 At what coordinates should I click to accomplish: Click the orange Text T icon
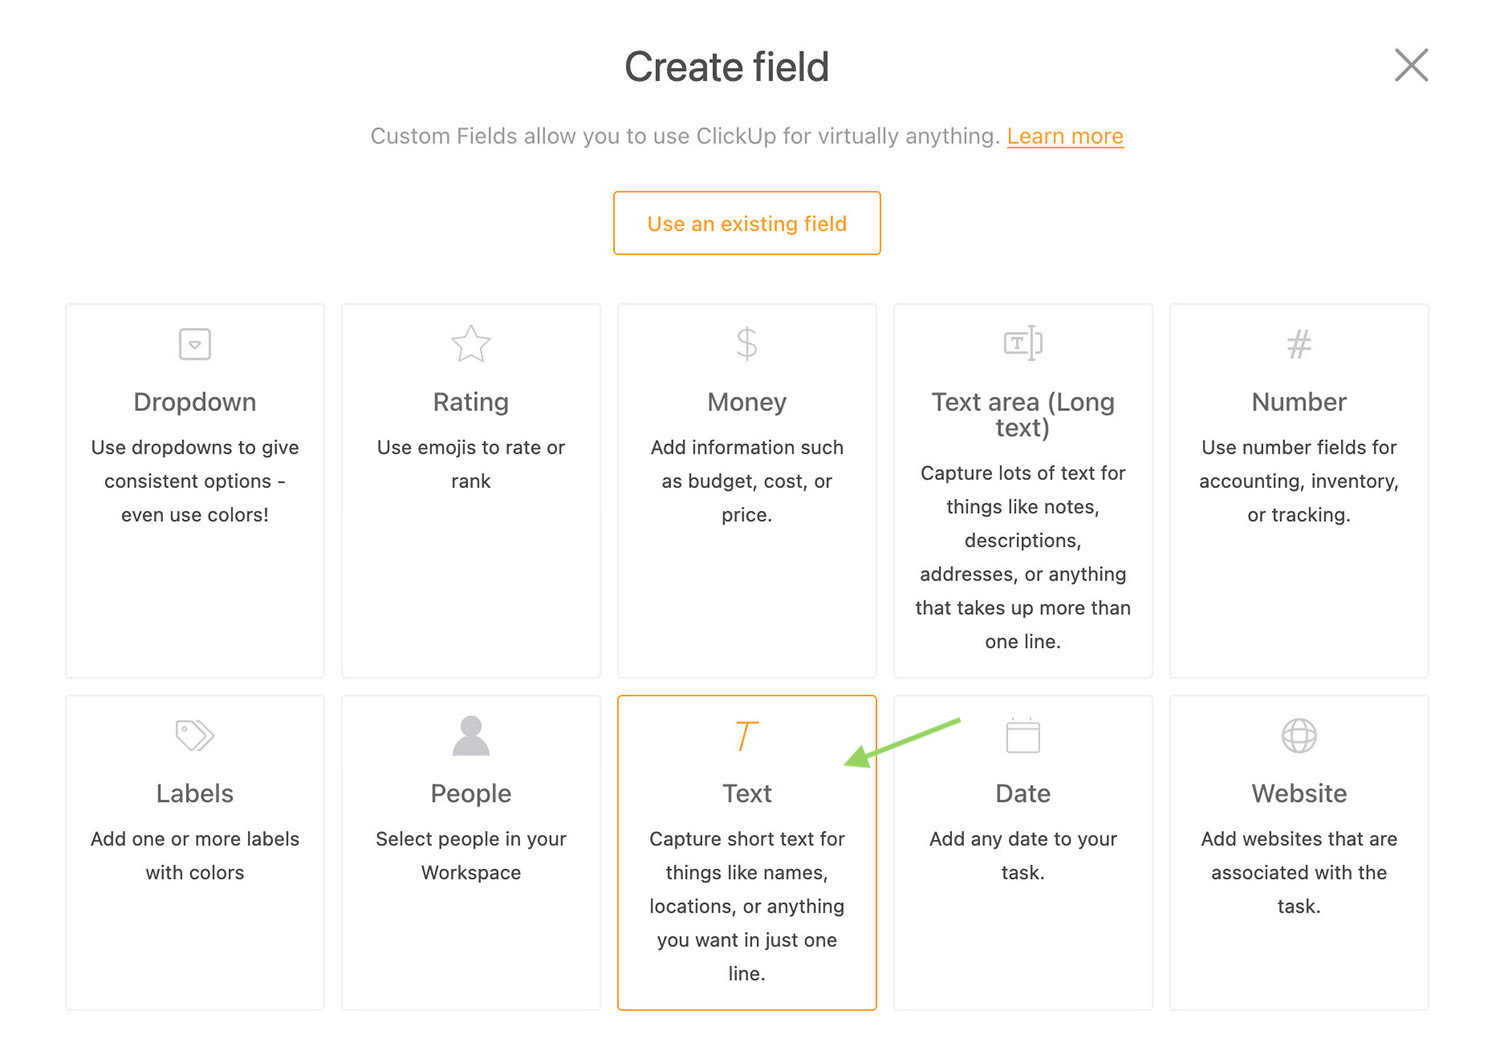coord(746,736)
